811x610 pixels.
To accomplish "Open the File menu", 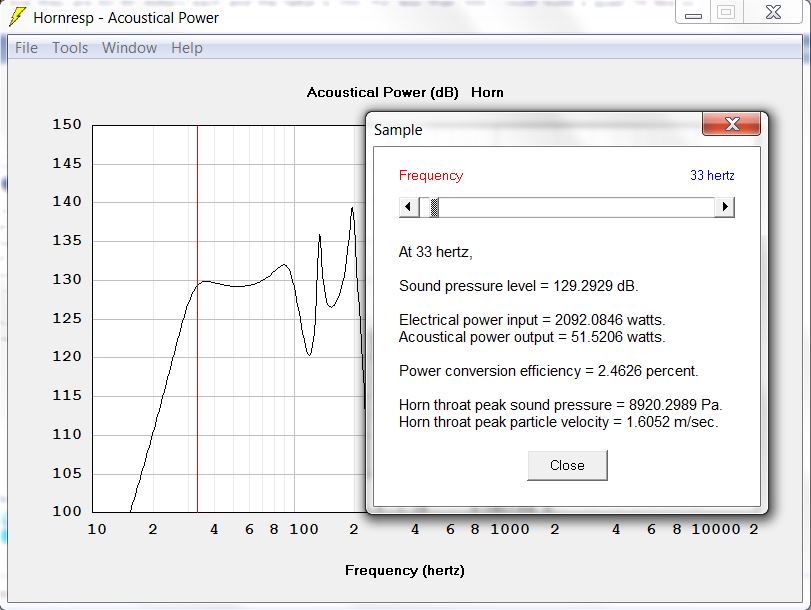I will tap(26, 48).
